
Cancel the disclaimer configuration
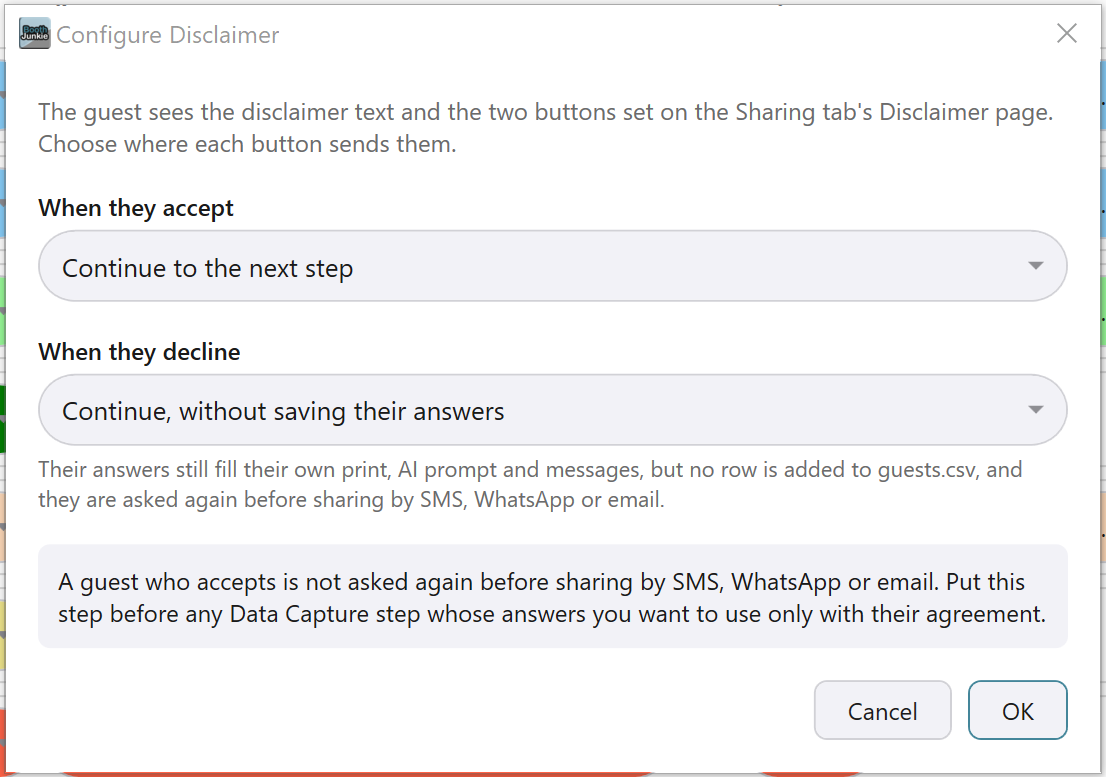(882, 710)
